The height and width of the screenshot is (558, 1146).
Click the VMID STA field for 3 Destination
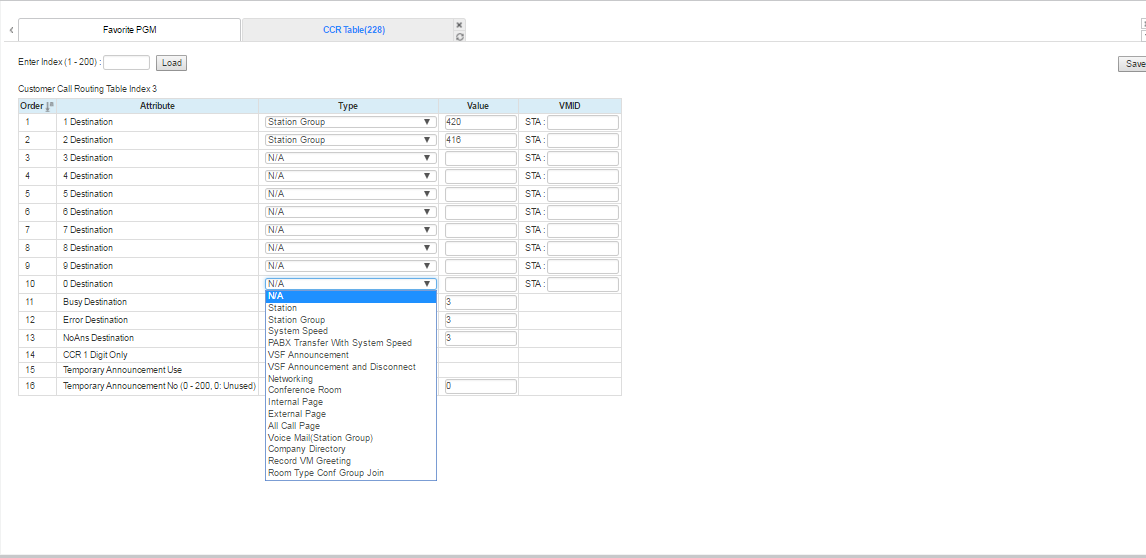(x=582, y=158)
